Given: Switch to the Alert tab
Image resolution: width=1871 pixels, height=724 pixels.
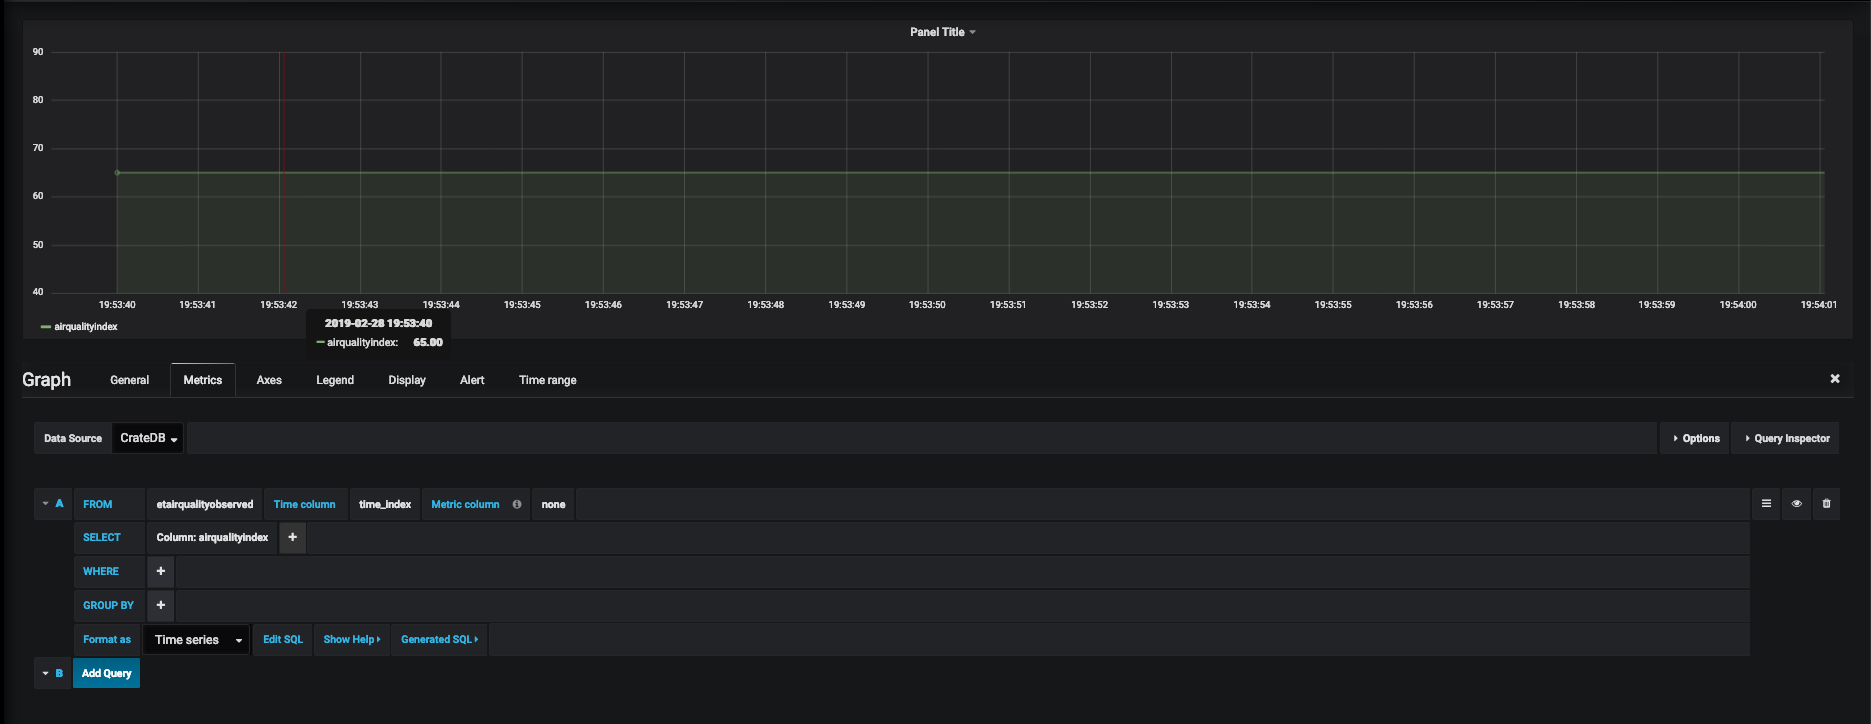Looking at the screenshot, I should [472, 380].
